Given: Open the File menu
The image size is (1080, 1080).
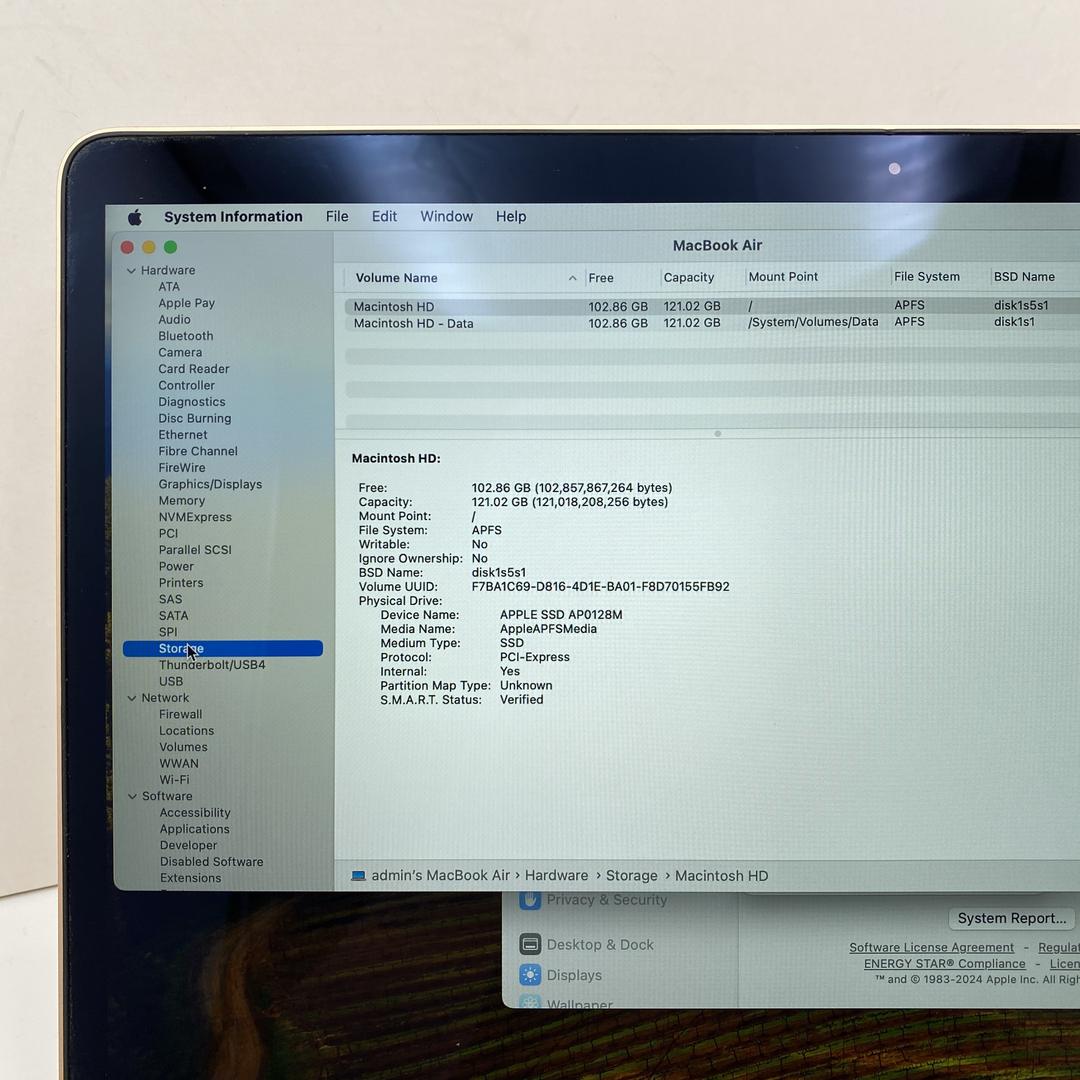Looking at the screenshot, I should [337, 216].
